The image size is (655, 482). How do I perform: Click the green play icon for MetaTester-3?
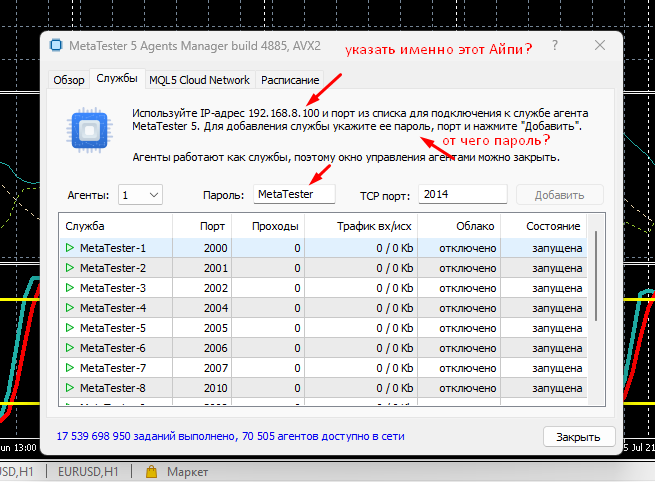pyautogui.click(x=70, y=288)
